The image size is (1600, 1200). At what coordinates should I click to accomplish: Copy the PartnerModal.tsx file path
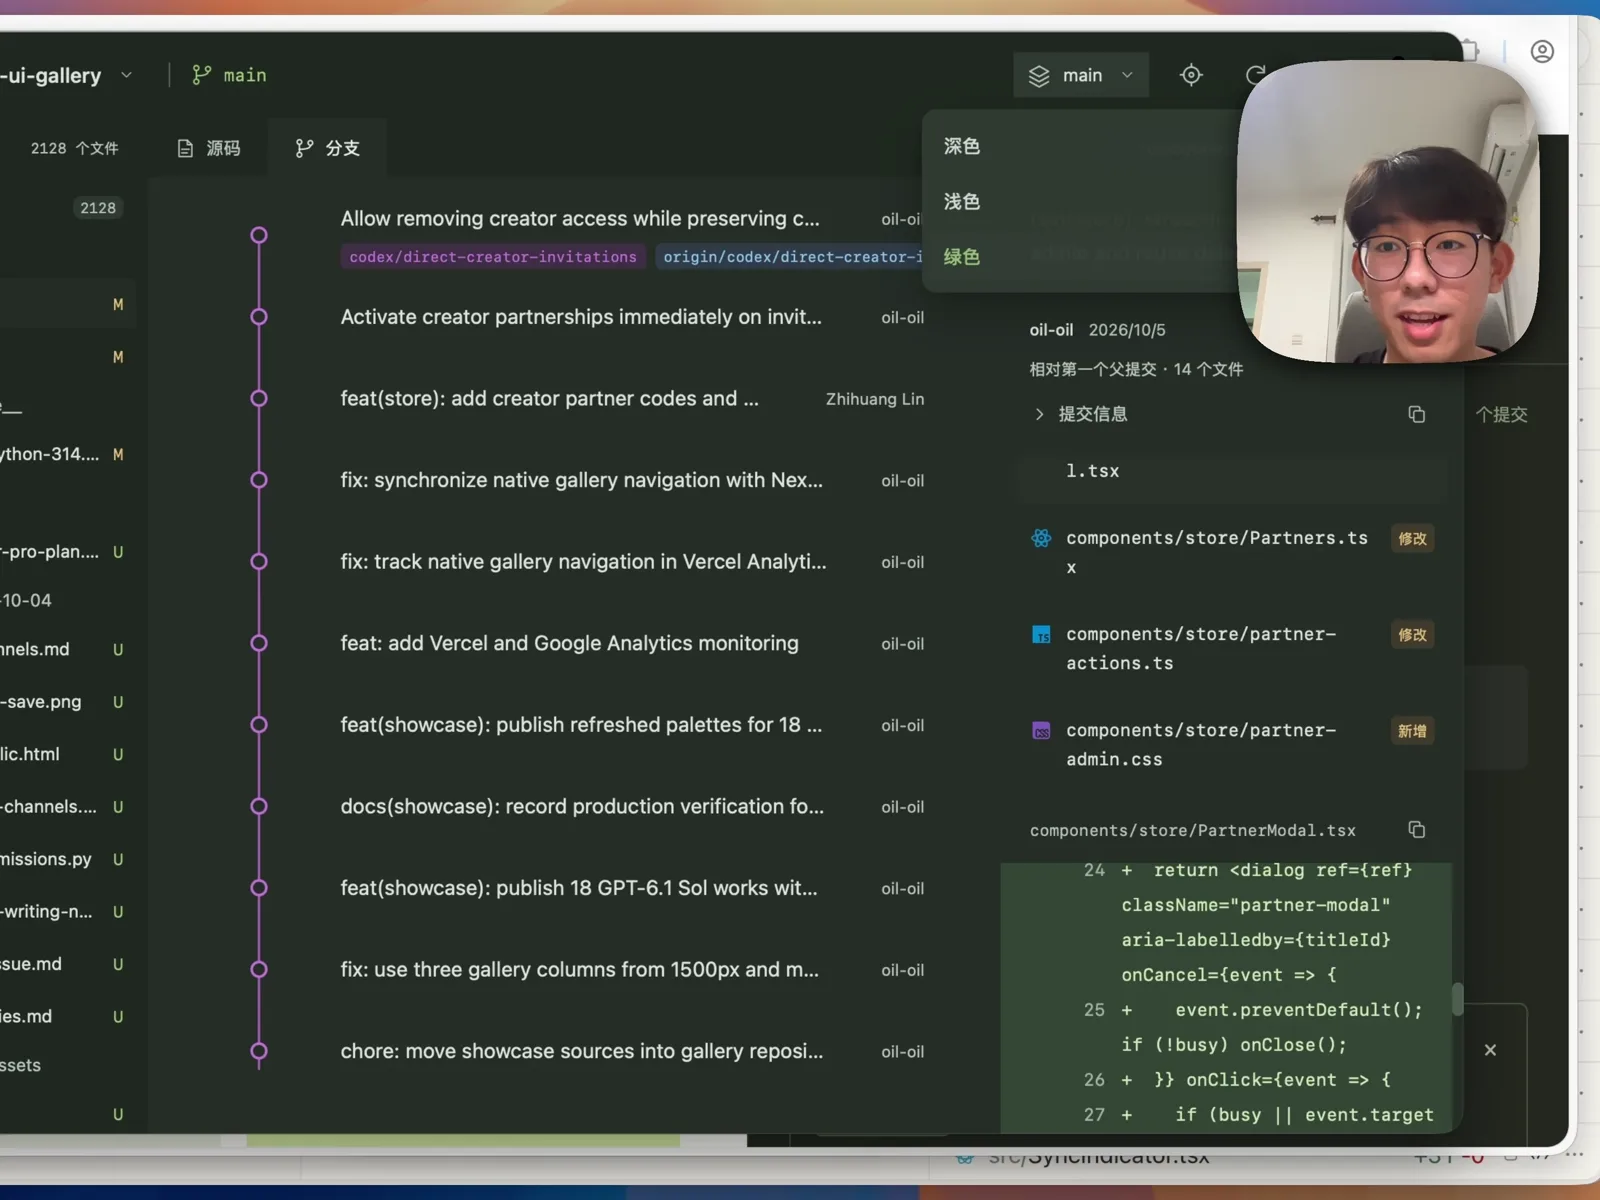(x=1416, y=830)
